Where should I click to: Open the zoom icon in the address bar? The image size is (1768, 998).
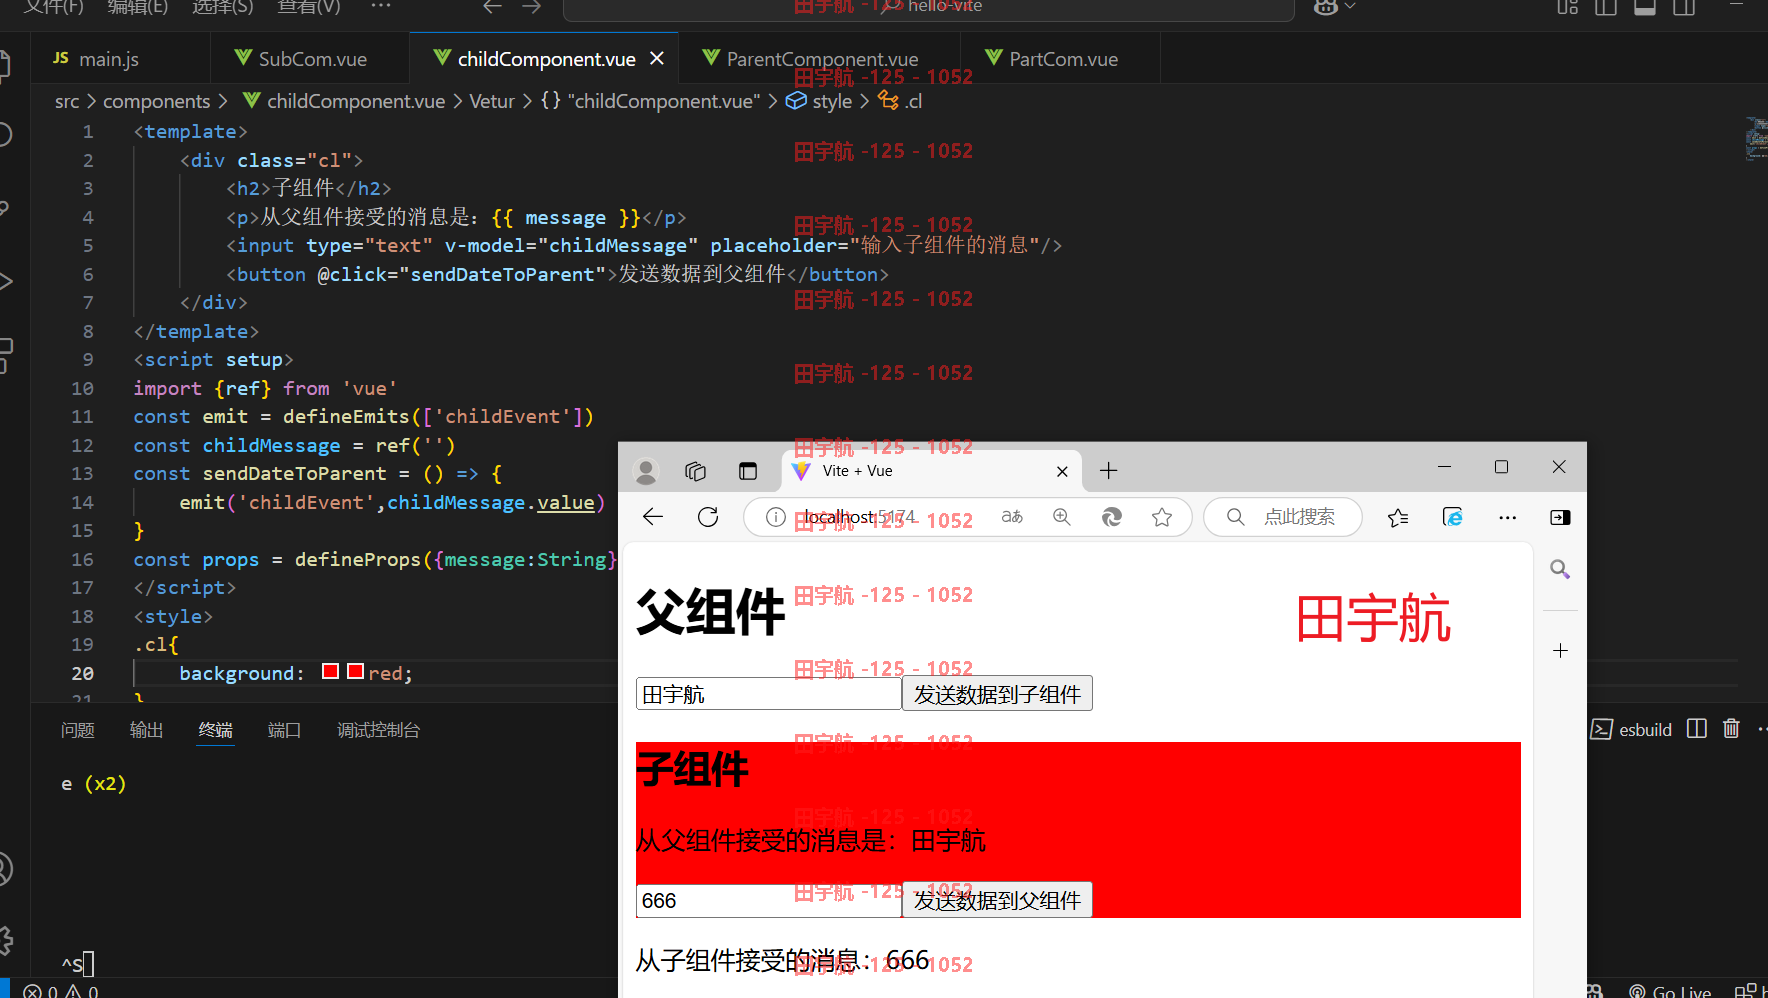pyautogui.click(x=1062, y=517)
